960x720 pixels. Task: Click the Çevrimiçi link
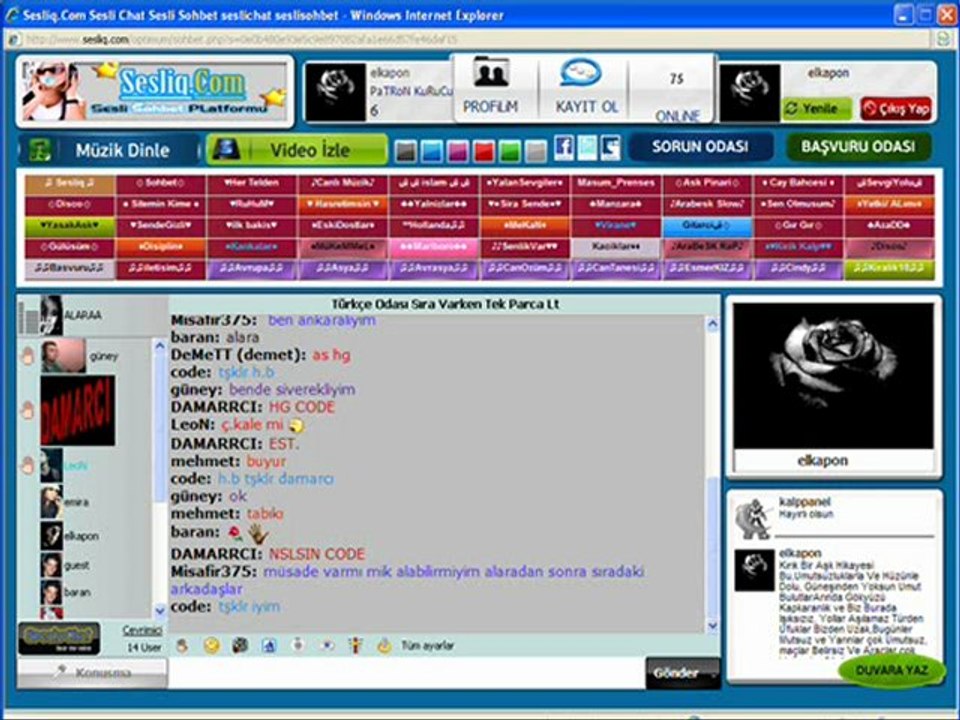142,631
